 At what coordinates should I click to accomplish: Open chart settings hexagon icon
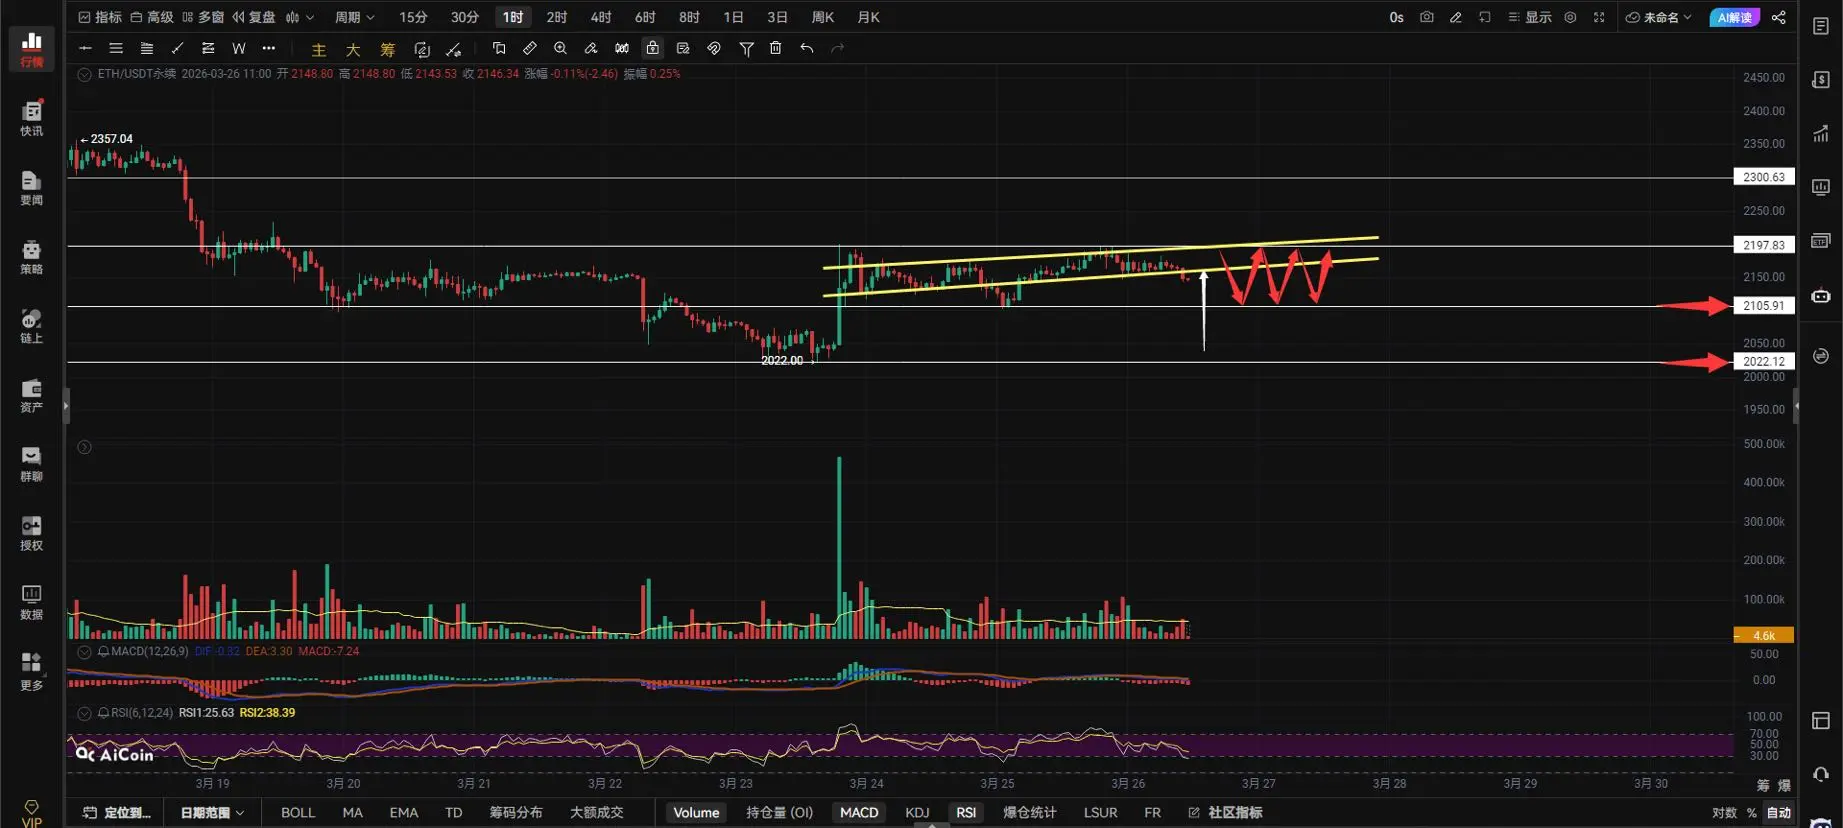(1570, 17)
